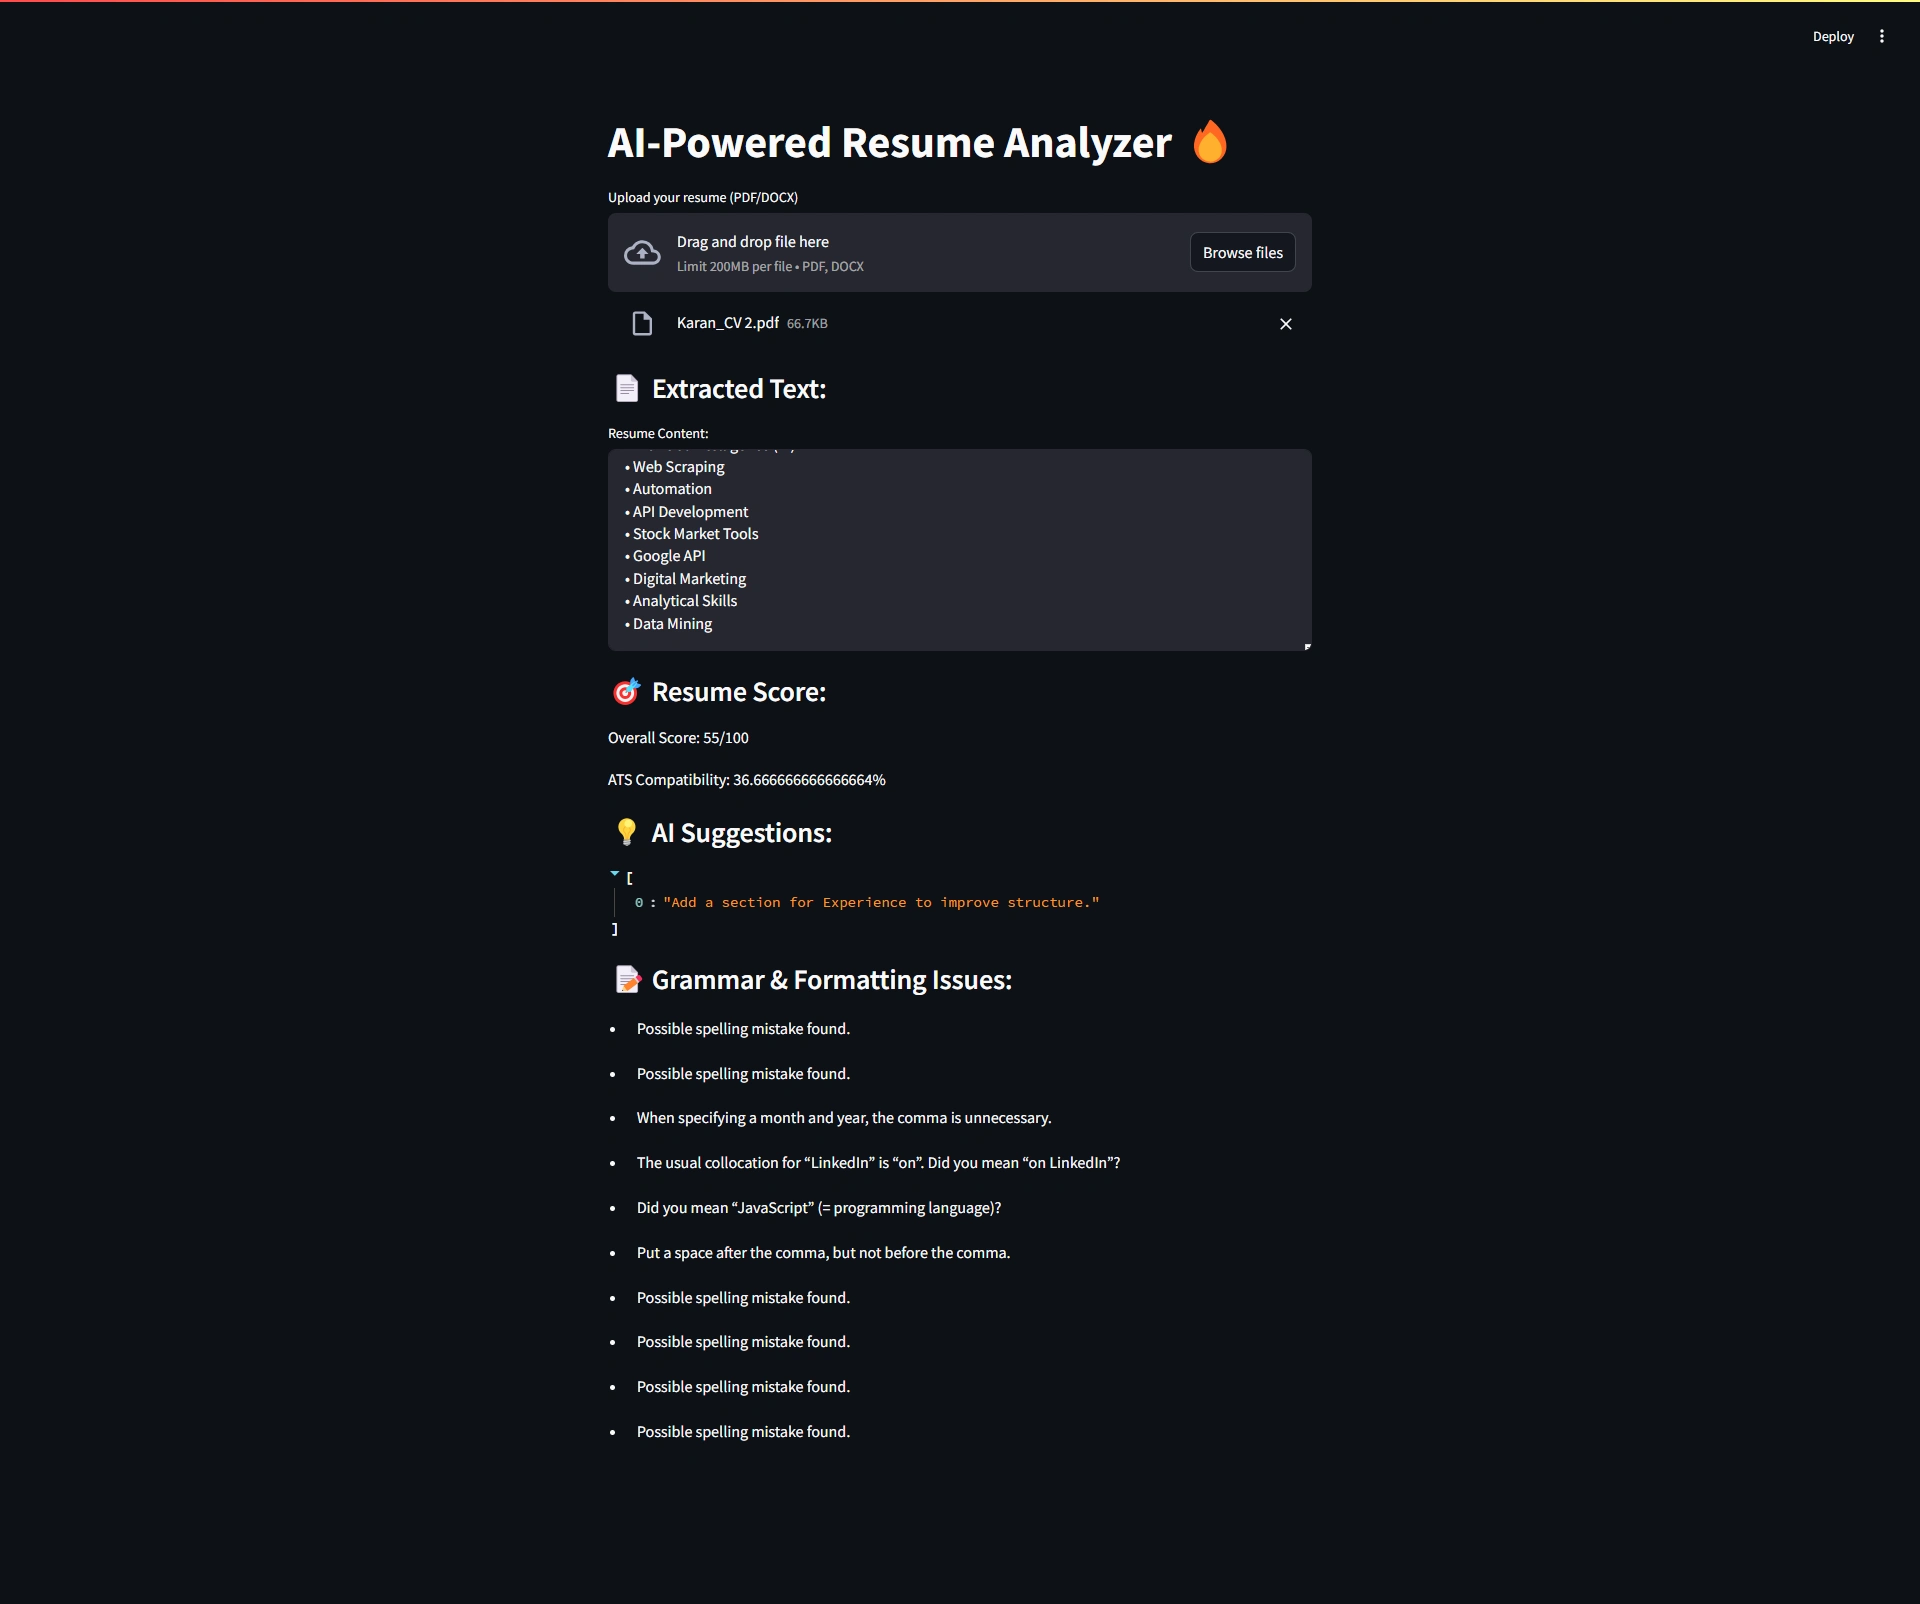Open the three-dot main menu
The width and height of the screenshot is (1920, 1604).
(1882, 36)
